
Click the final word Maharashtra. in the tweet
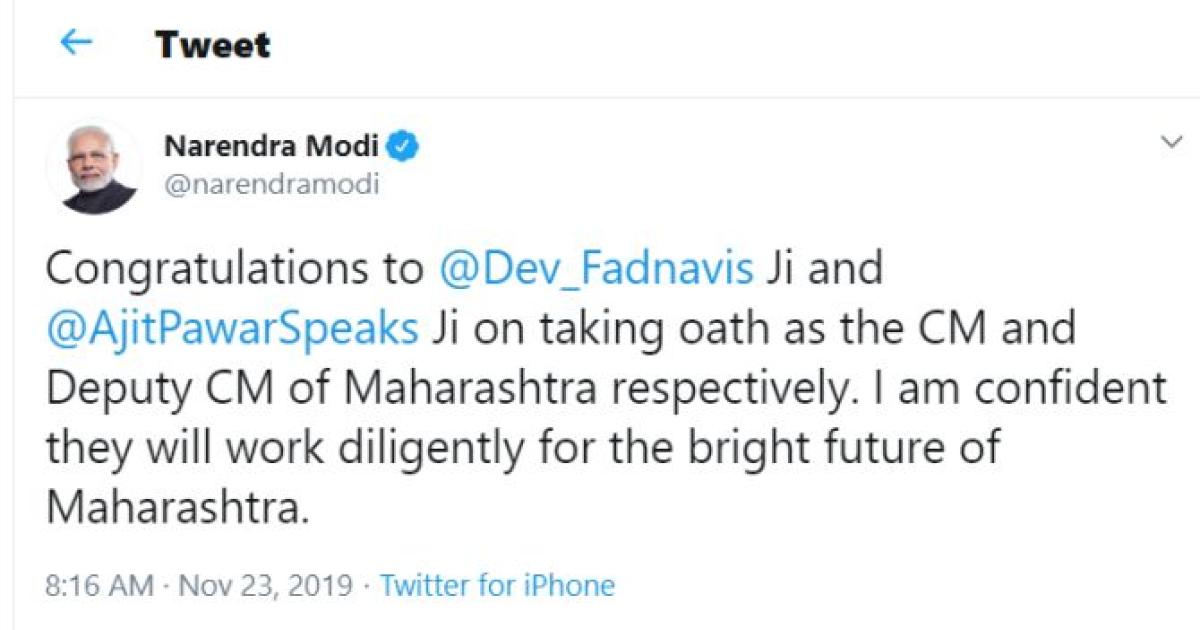(x=173, y=508)
